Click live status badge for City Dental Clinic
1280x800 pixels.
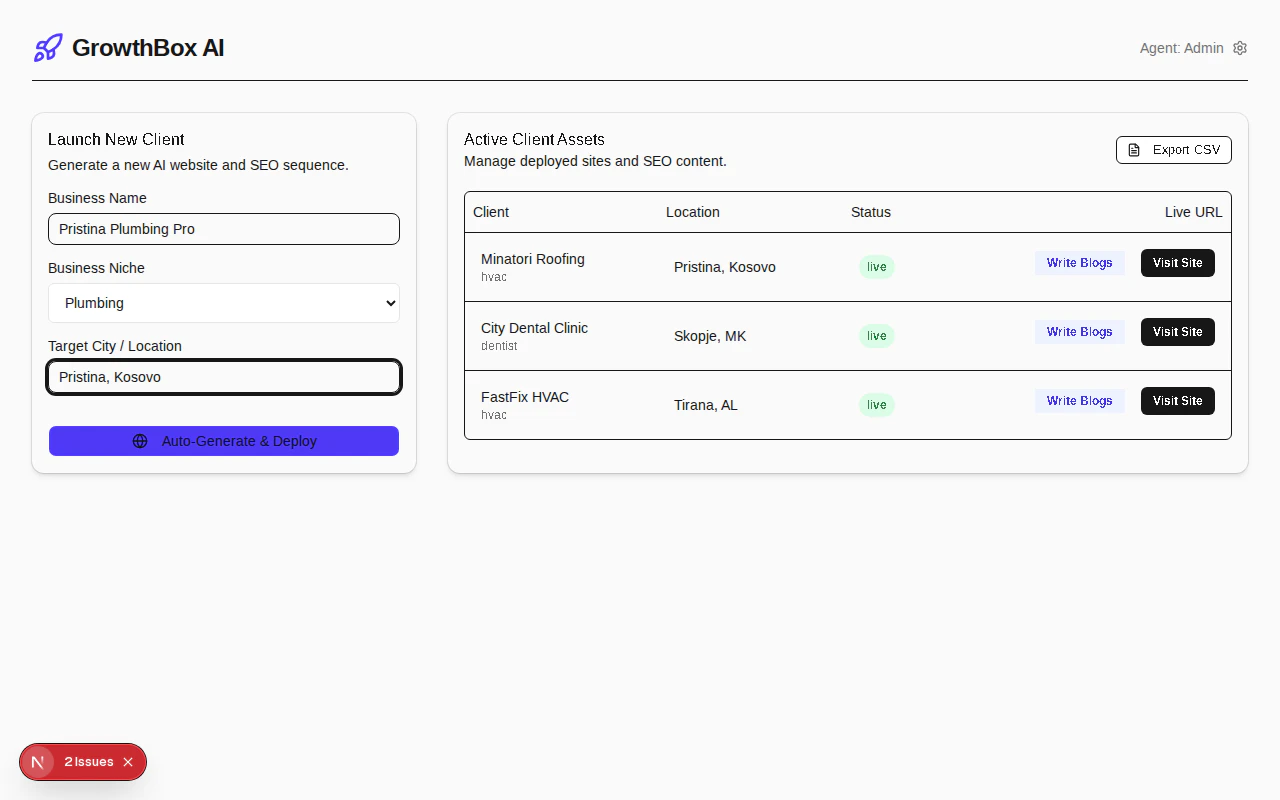877,336
